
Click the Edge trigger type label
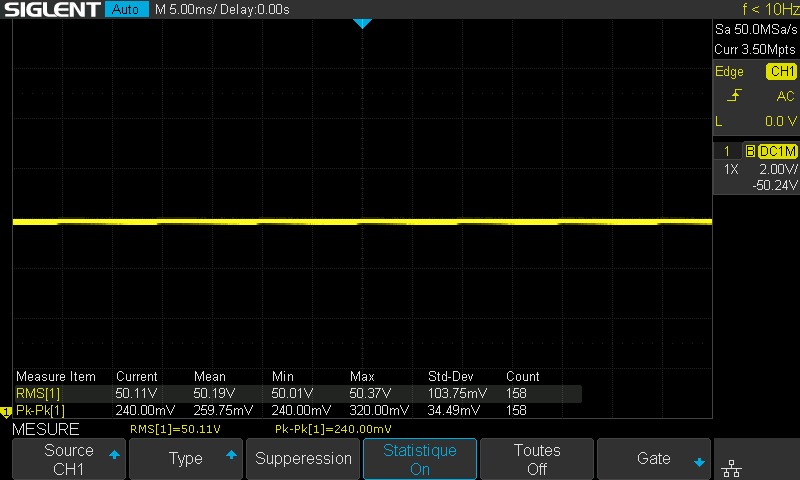tap(729, 71)
